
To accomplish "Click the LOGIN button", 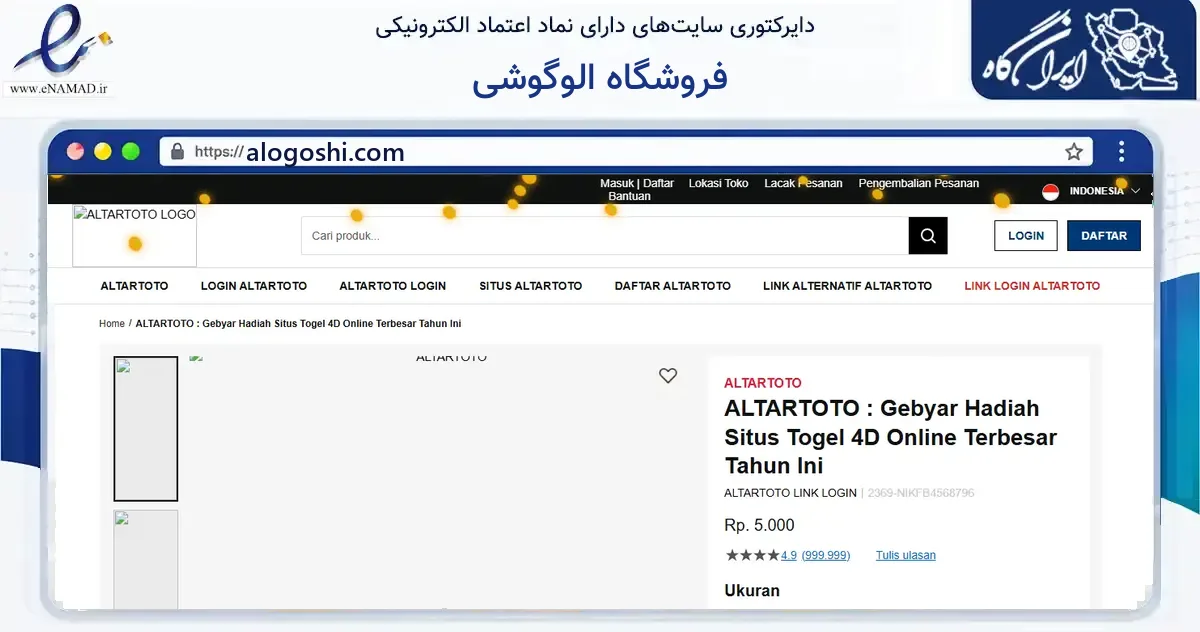I will (x=1026, y=236).
